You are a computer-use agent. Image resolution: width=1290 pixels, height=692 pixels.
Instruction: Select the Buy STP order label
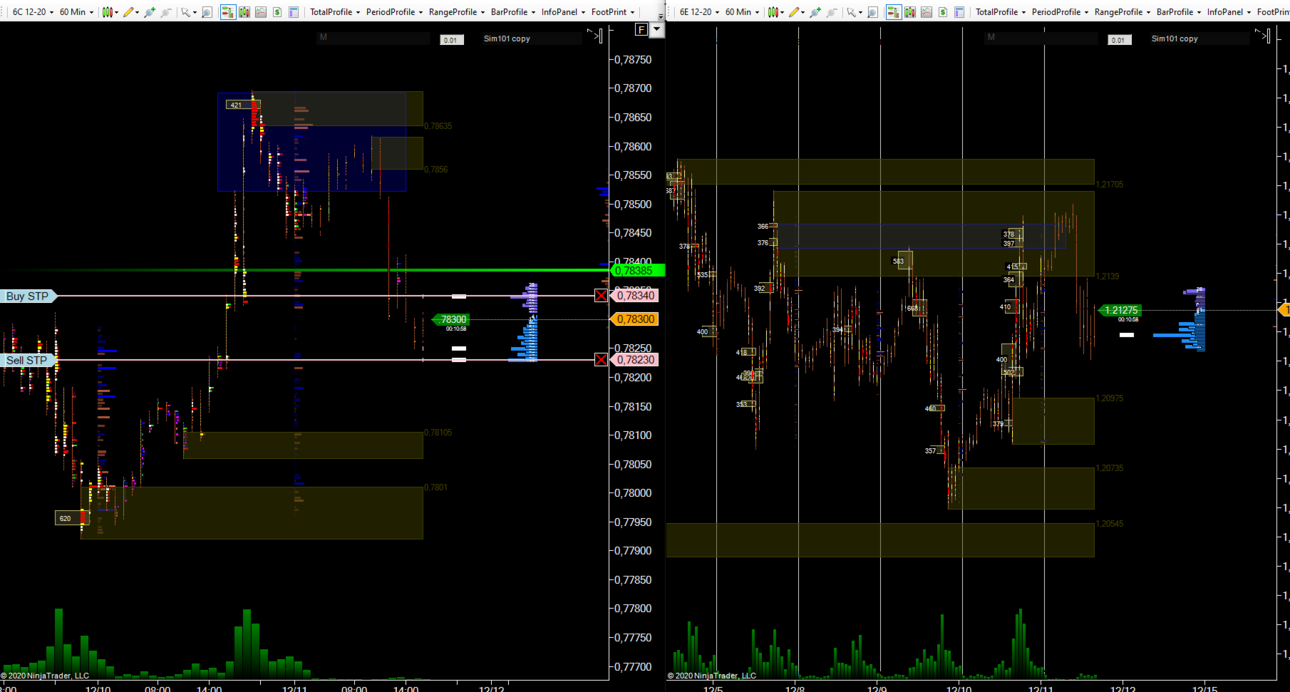click(28, 296)
